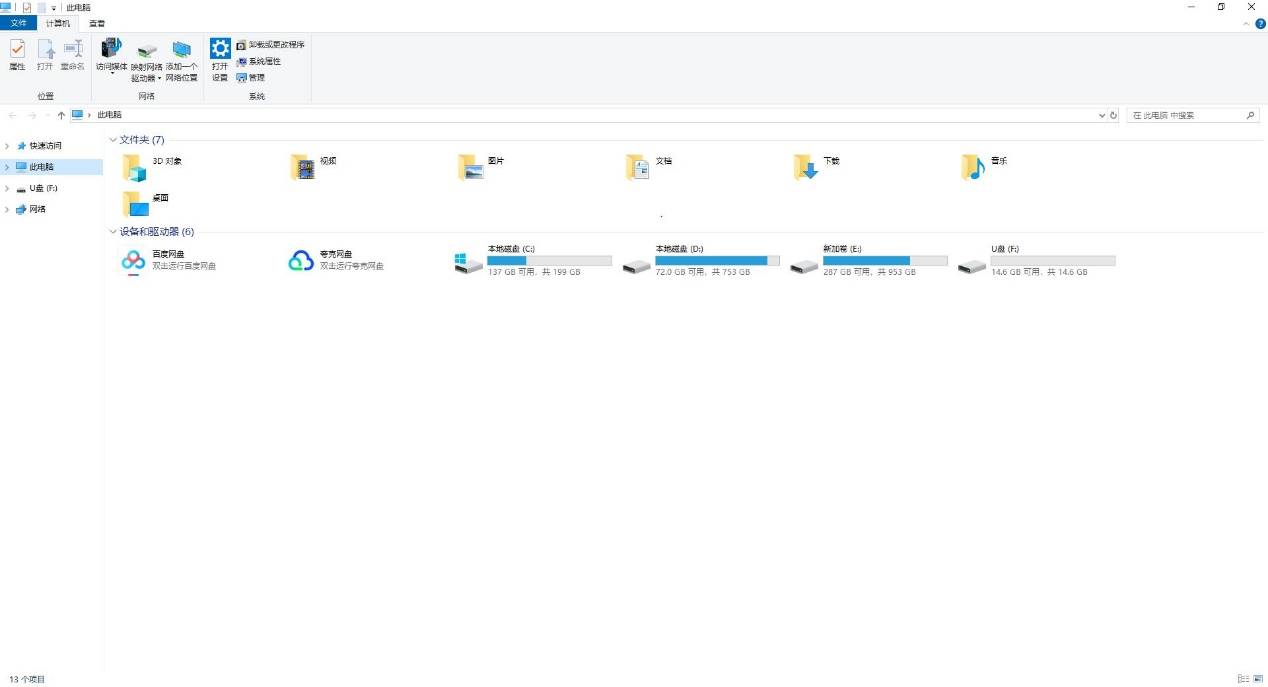
Task: Open 打开设置 gear icon
Action: (220, 60)
